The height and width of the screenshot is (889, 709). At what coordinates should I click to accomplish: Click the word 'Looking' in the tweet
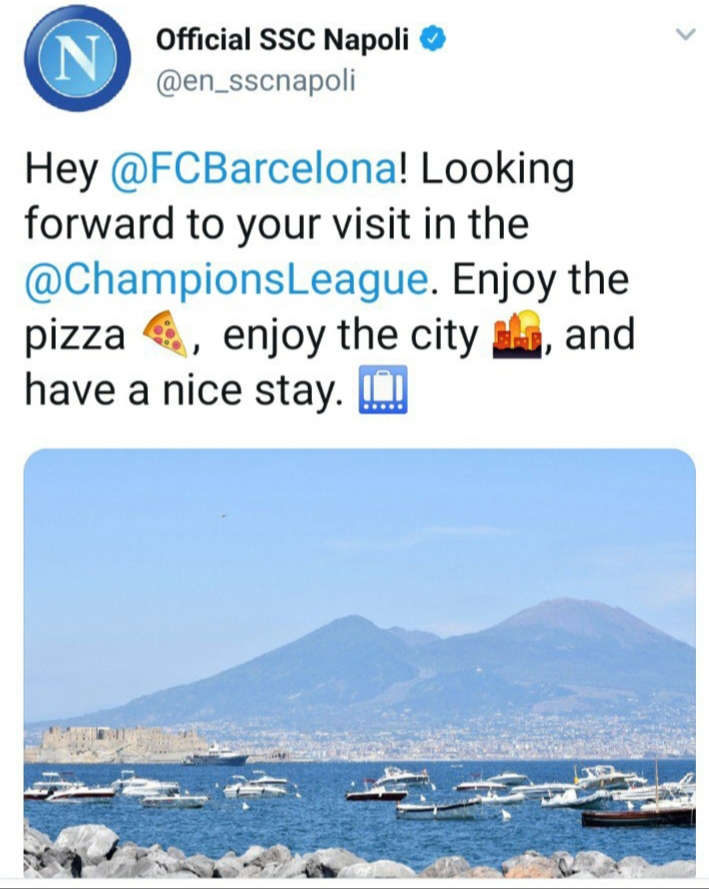coord(497,169)
